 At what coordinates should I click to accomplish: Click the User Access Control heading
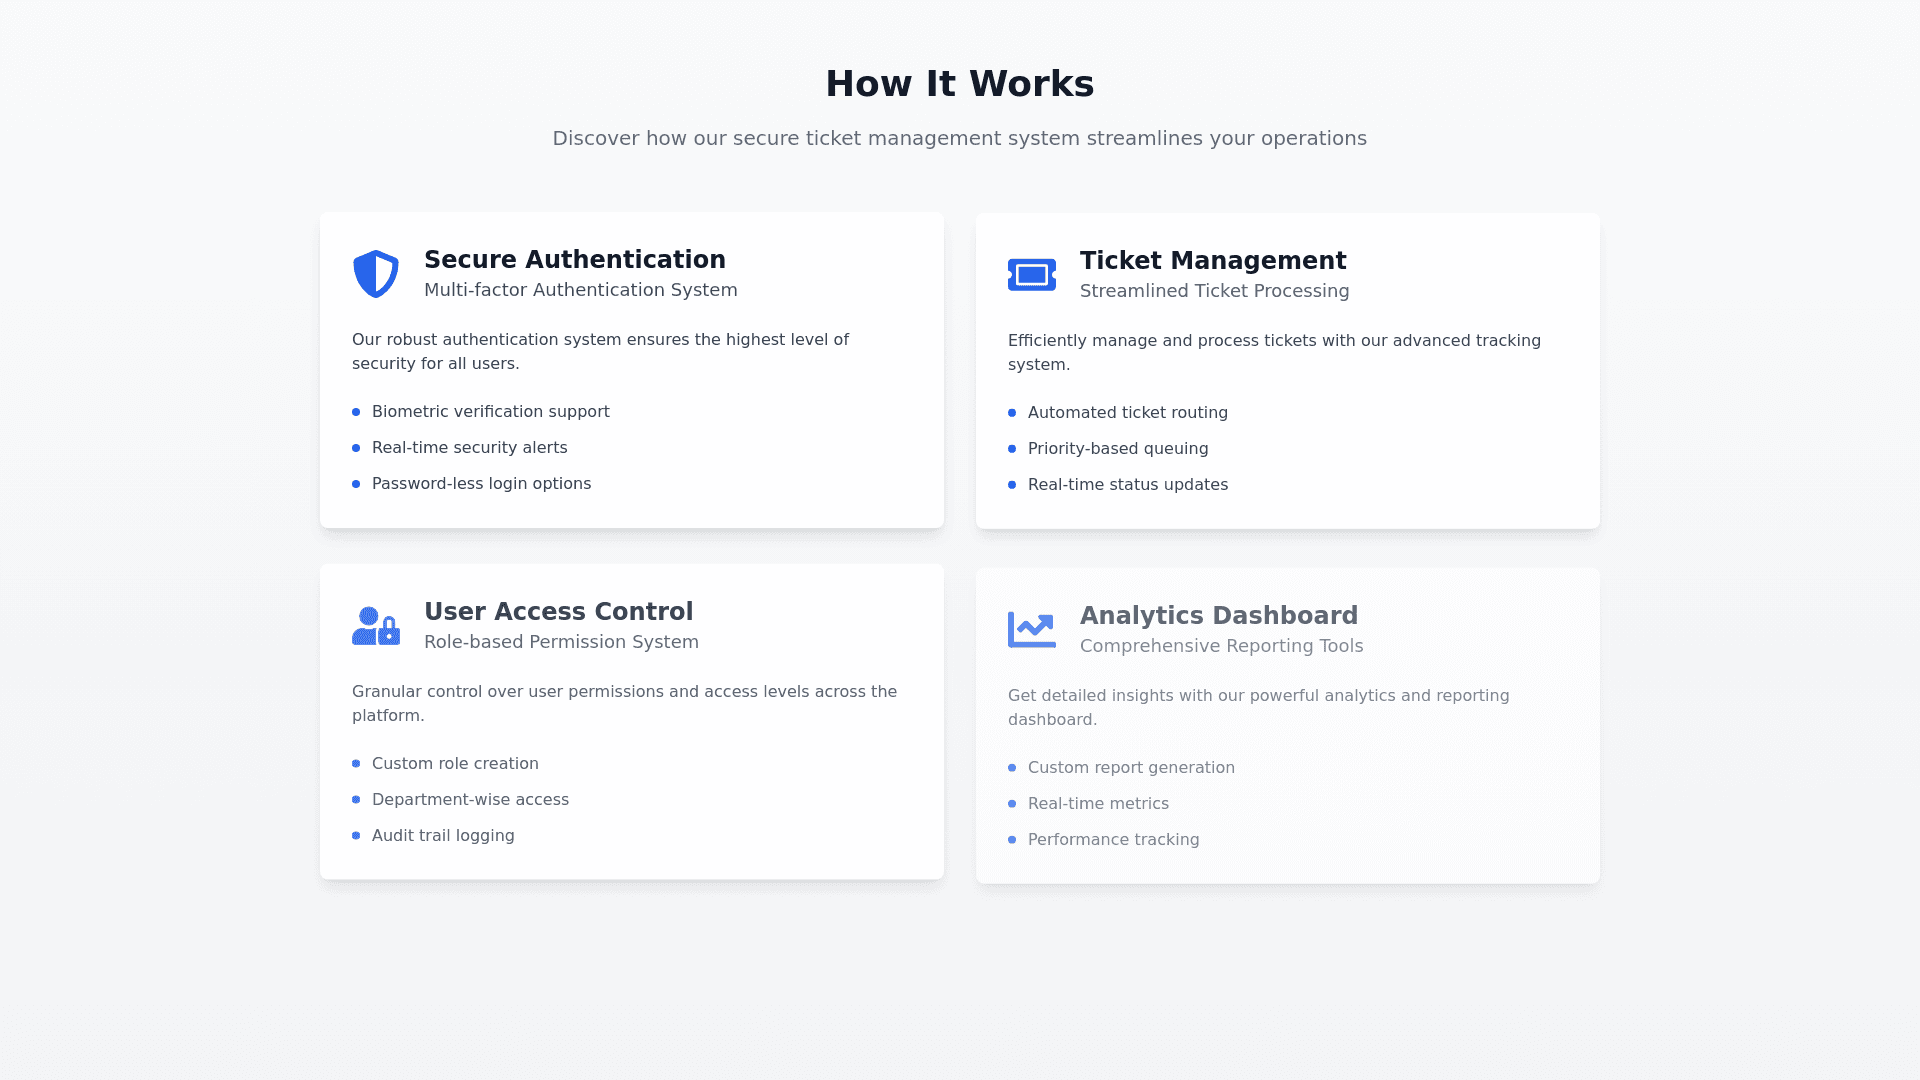pyautogui.click(x=558, y=612)
